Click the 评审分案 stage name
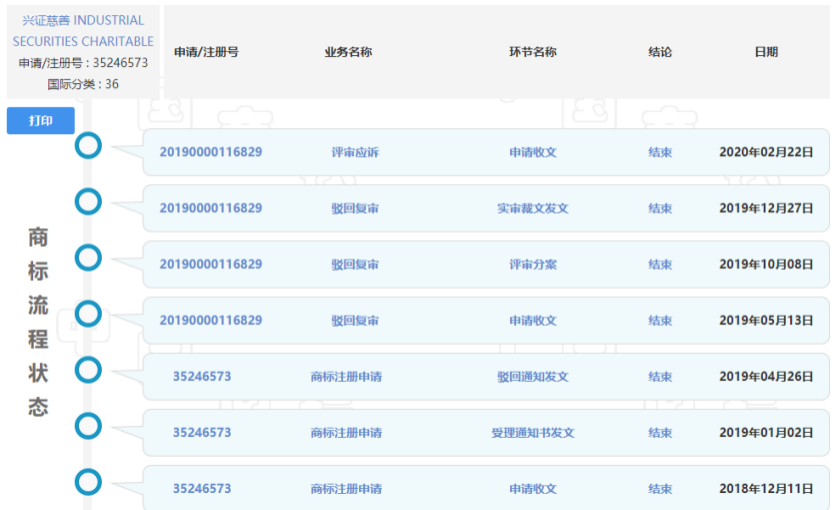Screen dimensions: 832x510 (x=533, y=264)
